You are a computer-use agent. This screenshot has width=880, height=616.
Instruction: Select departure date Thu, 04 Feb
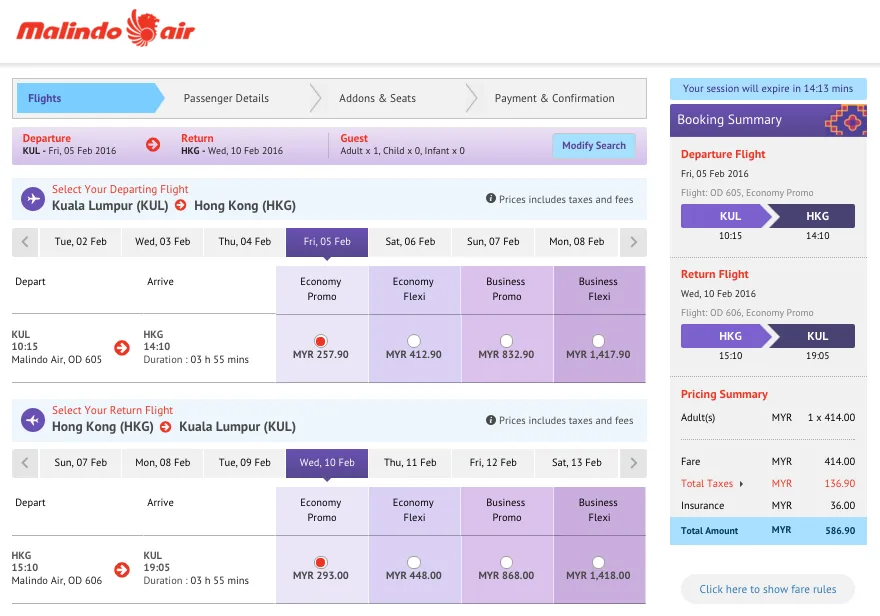click(245, 242)
